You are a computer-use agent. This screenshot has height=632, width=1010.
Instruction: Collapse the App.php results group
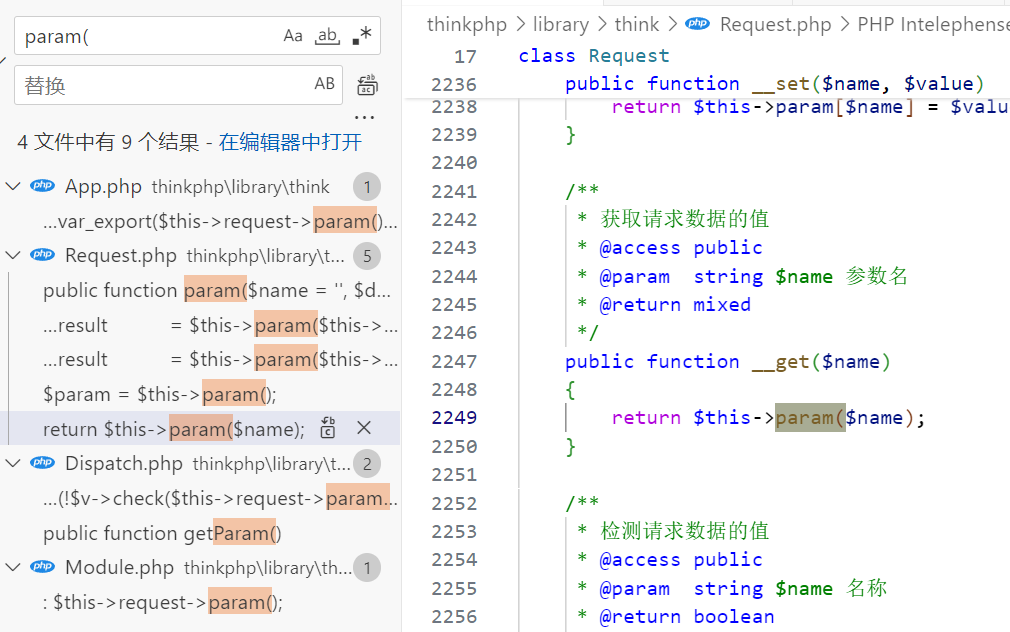coord(14,187)
